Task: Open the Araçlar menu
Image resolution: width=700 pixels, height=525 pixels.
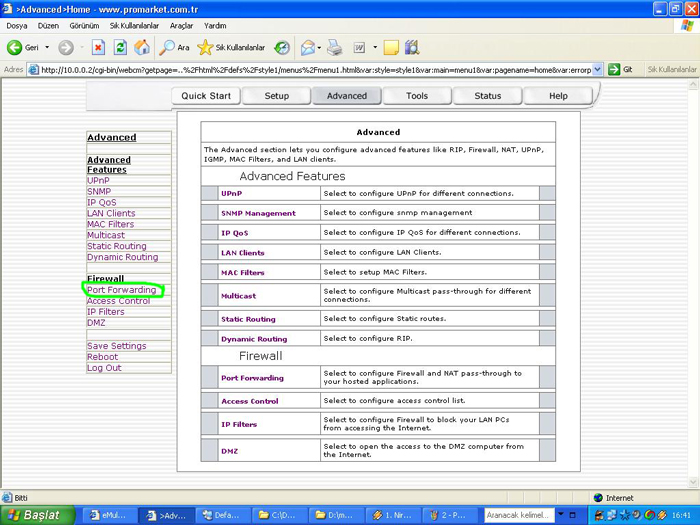Action: 181,26
